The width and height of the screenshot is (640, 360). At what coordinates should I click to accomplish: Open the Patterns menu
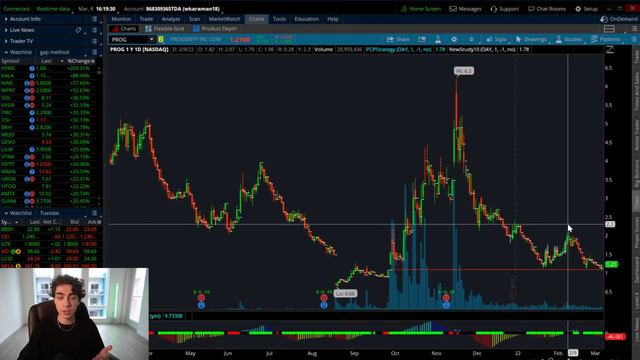point(605,39)
